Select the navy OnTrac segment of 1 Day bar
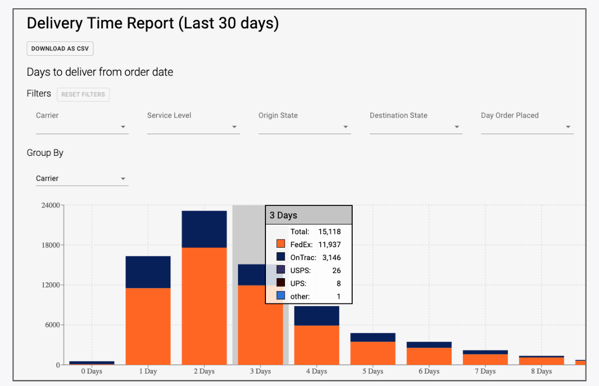Screen dimensions: 599x386 148,272
